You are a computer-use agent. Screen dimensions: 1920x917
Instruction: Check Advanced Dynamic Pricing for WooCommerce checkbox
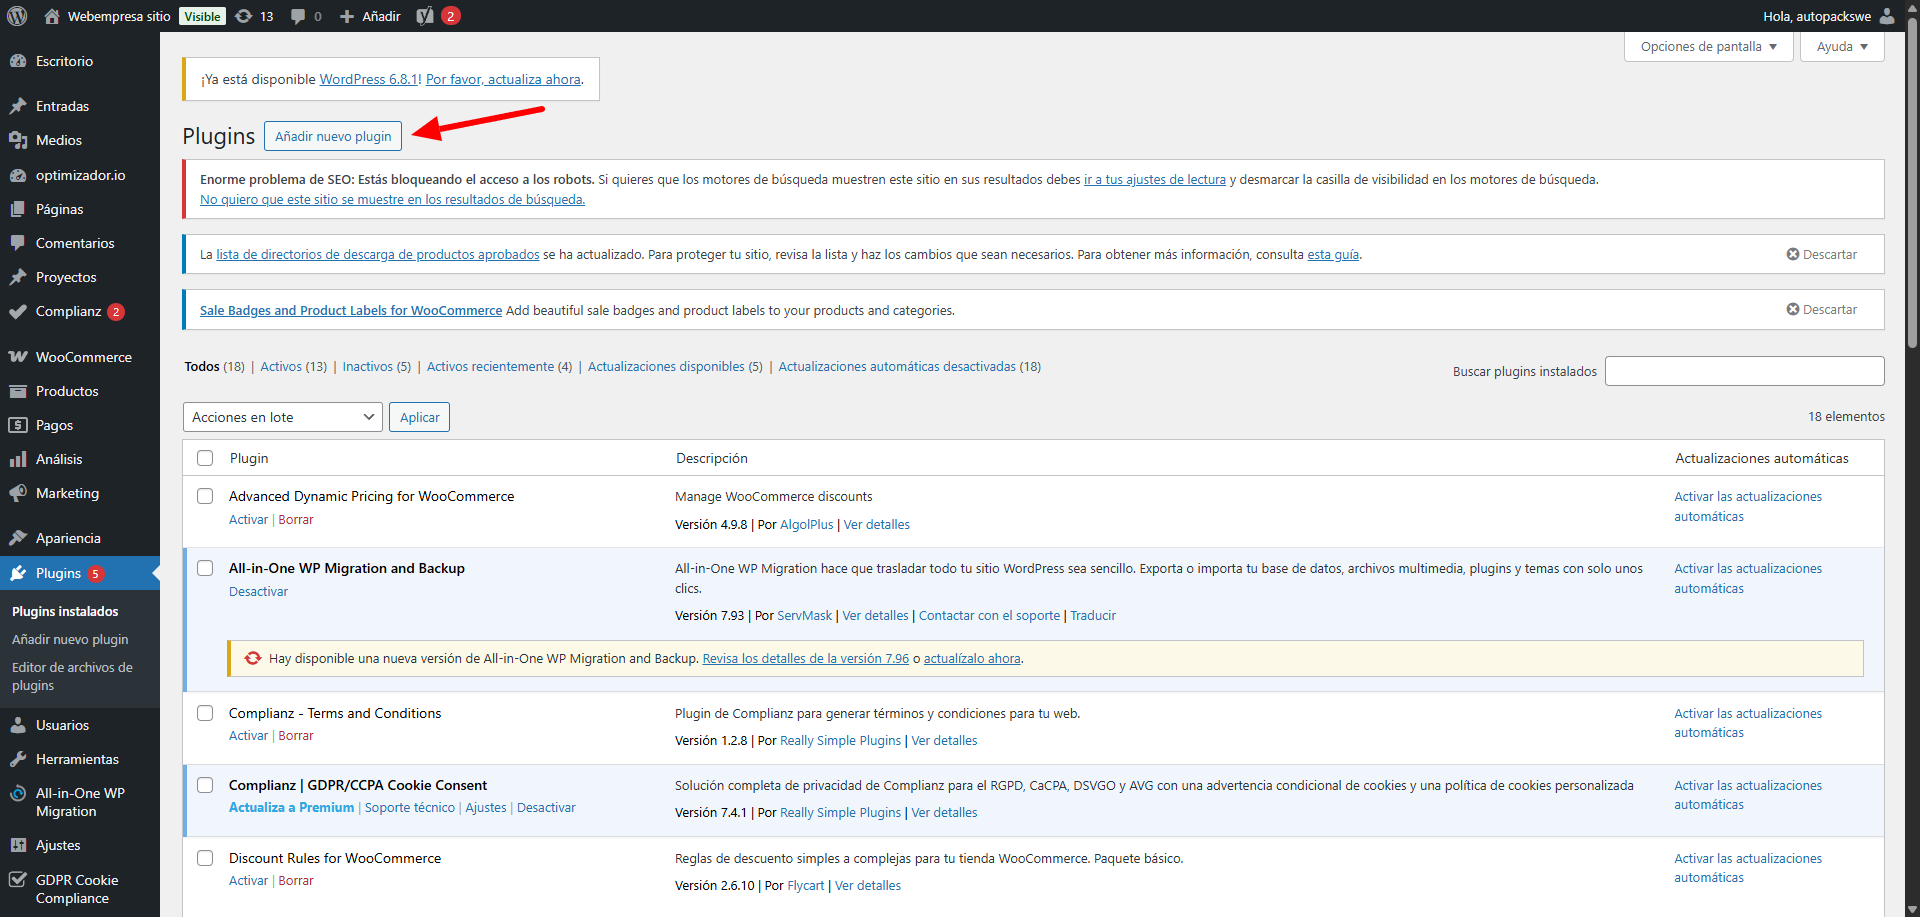205,496
